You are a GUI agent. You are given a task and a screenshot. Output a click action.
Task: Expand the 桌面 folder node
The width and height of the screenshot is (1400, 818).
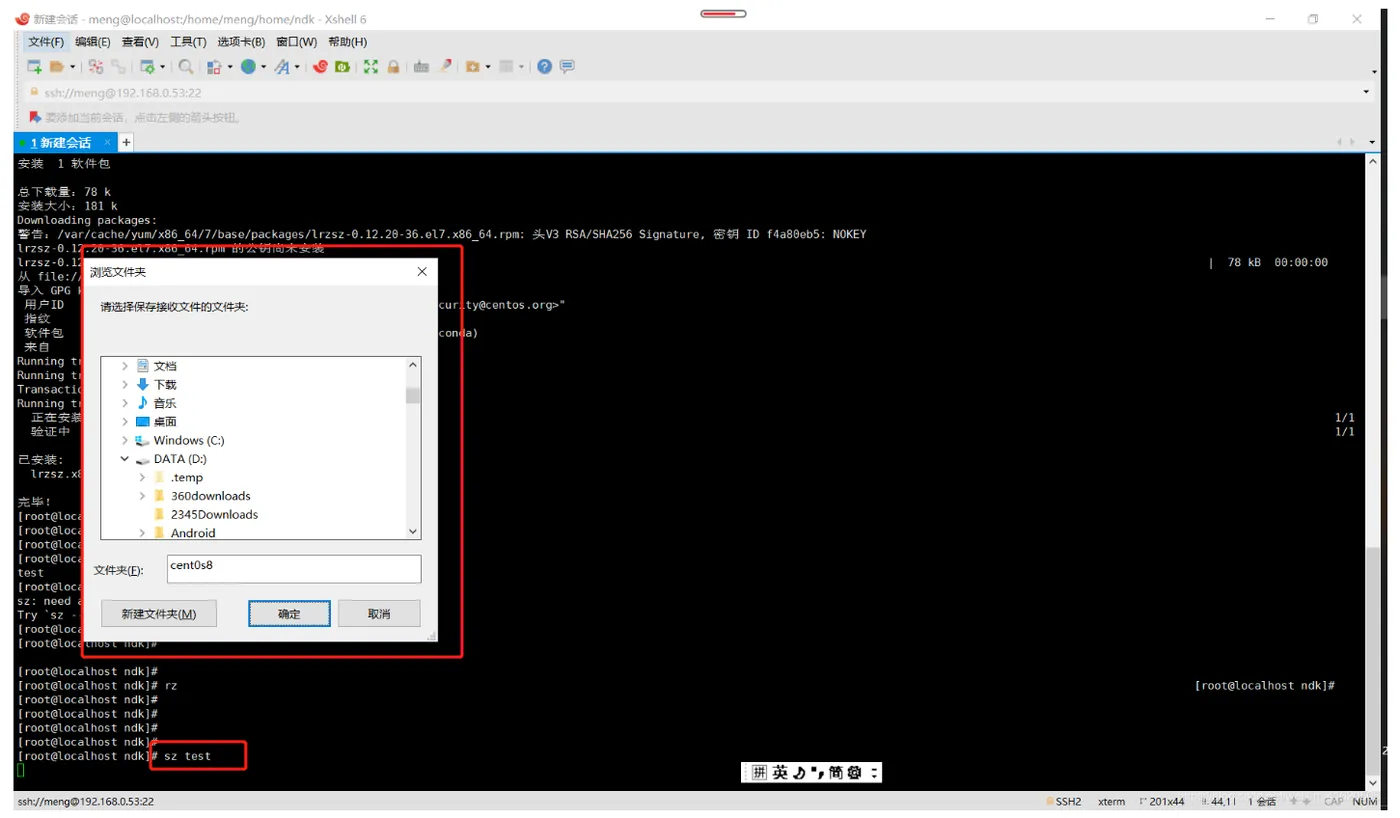tap(124, 422)
